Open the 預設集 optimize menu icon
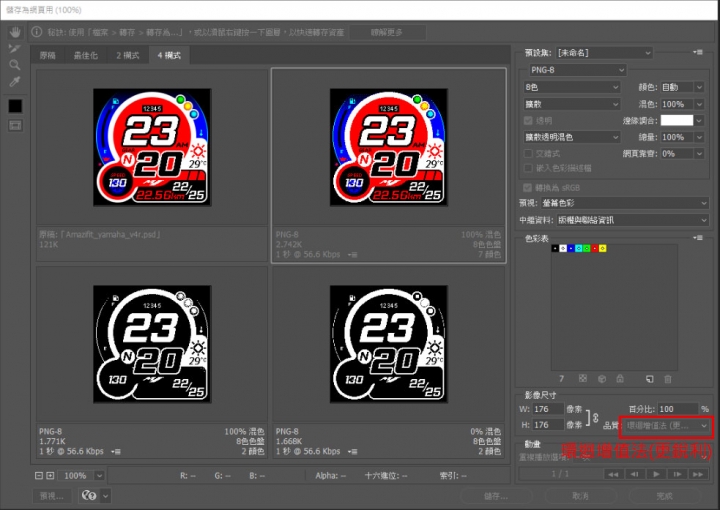Image resolution: width=720 pixels, height=510 pixels. [698, 52]
